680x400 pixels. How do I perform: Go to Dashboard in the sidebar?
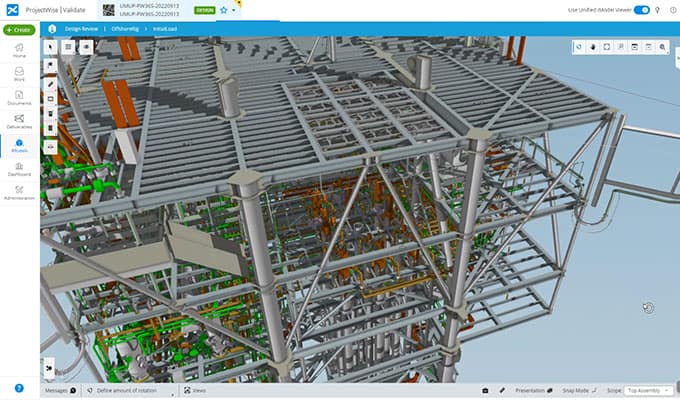19,170
